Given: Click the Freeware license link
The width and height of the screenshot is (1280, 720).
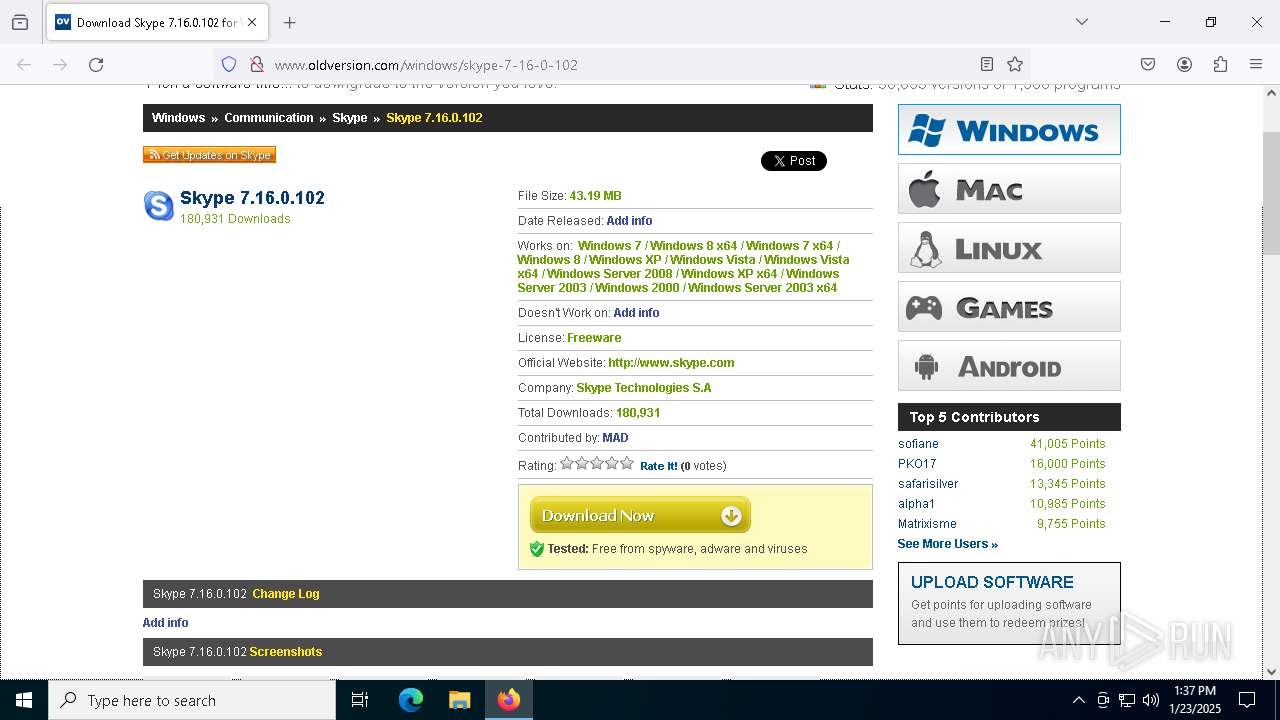Looking at the screenshot, I should click(x=594, y=338).
